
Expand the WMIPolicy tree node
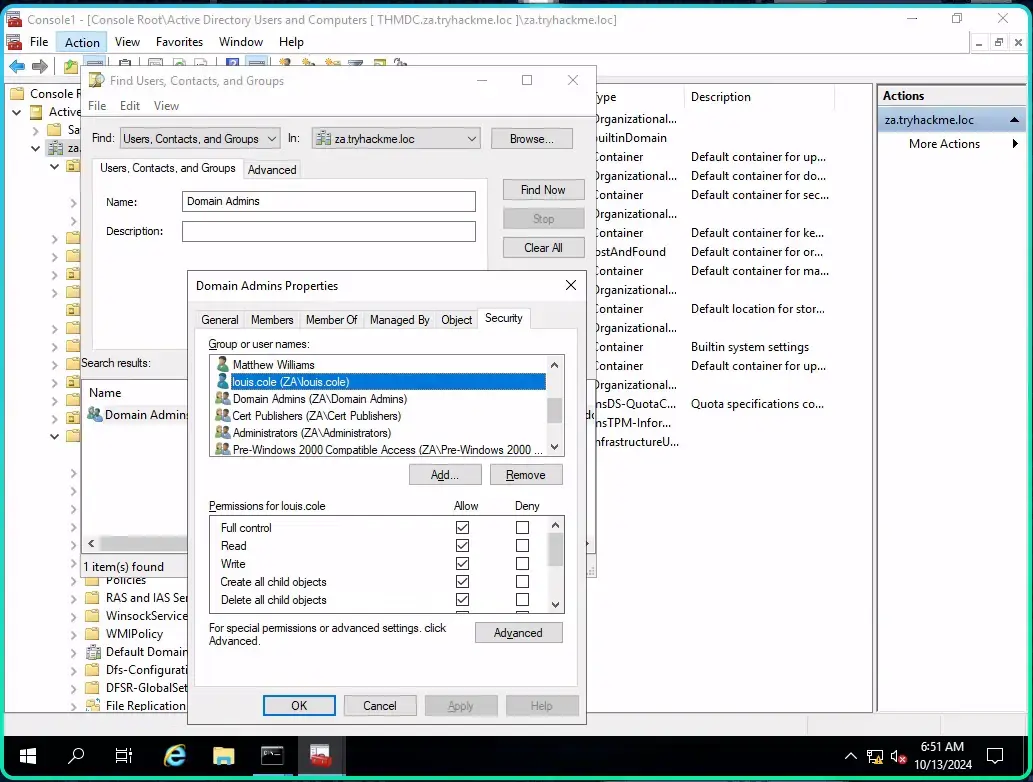(74, 634)
